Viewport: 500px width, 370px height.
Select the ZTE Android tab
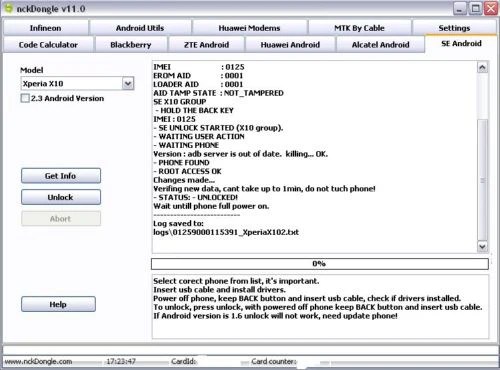click(206, 45)
